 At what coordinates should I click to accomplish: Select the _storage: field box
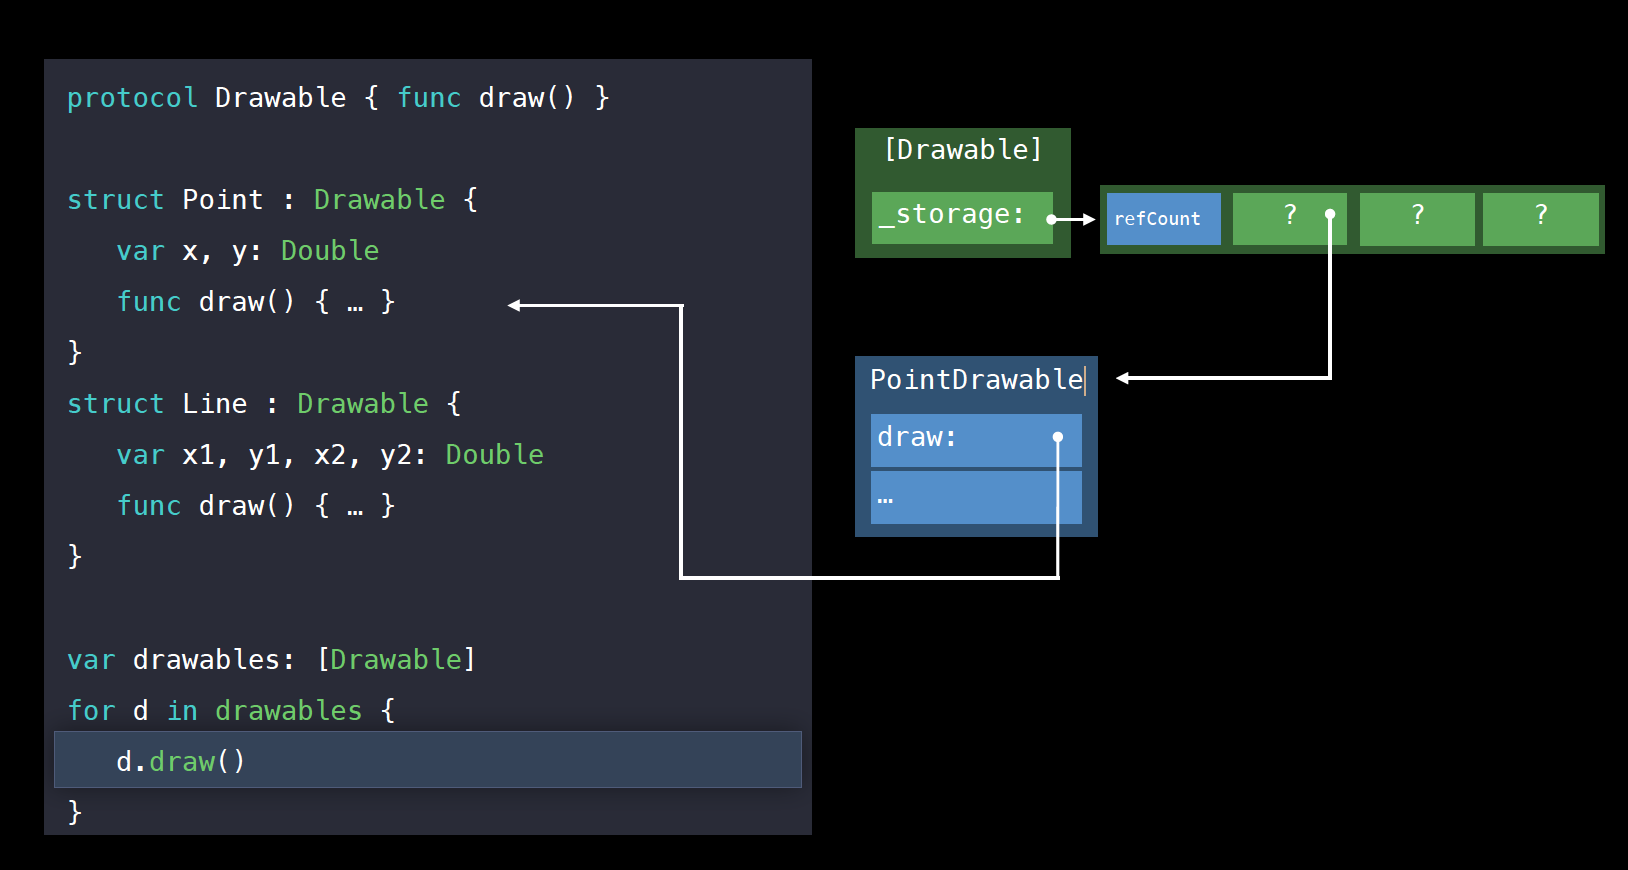point(962,217)
